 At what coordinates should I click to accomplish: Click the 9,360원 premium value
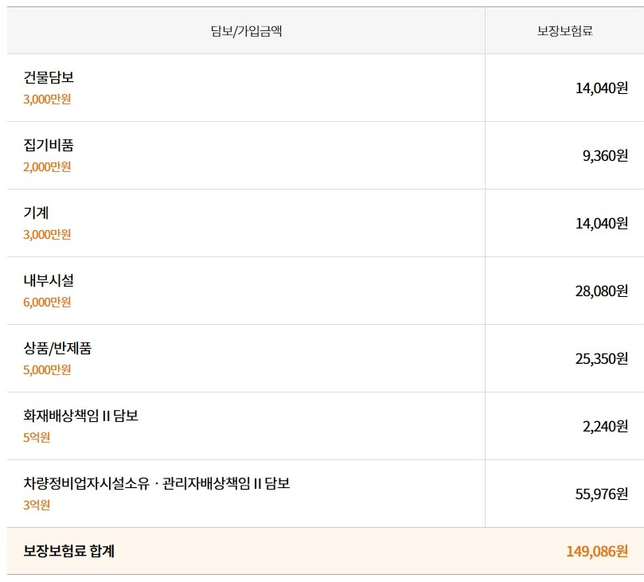pos(605,156)
